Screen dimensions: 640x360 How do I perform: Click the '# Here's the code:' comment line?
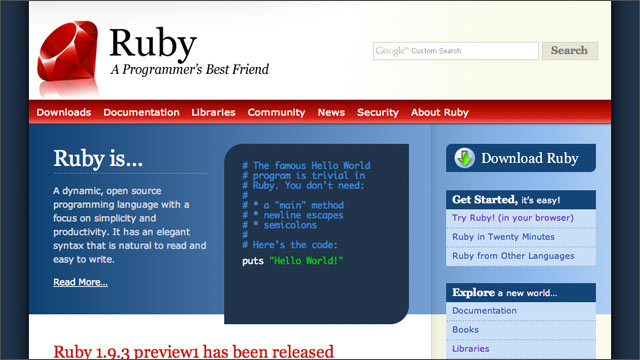(x=290, y=245)
